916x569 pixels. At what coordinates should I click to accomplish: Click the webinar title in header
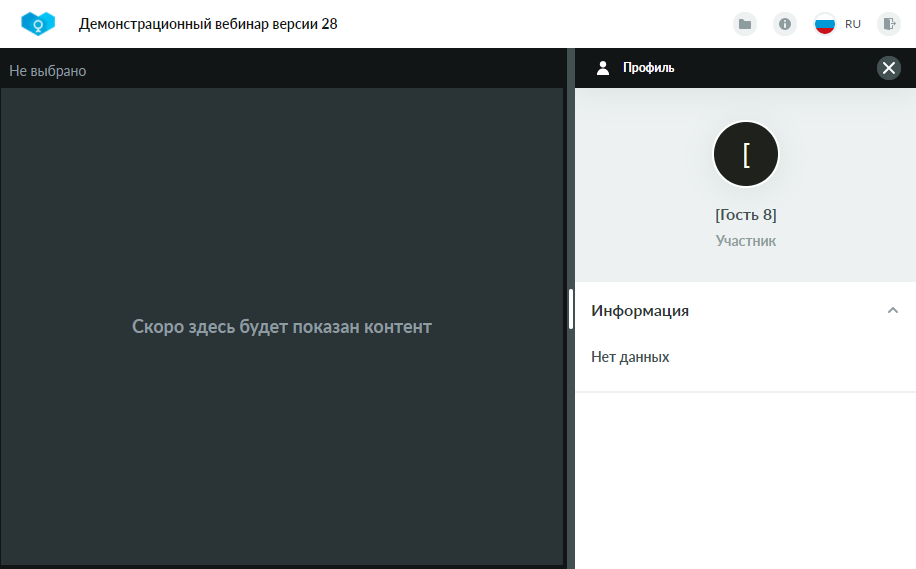pos(208,24)
